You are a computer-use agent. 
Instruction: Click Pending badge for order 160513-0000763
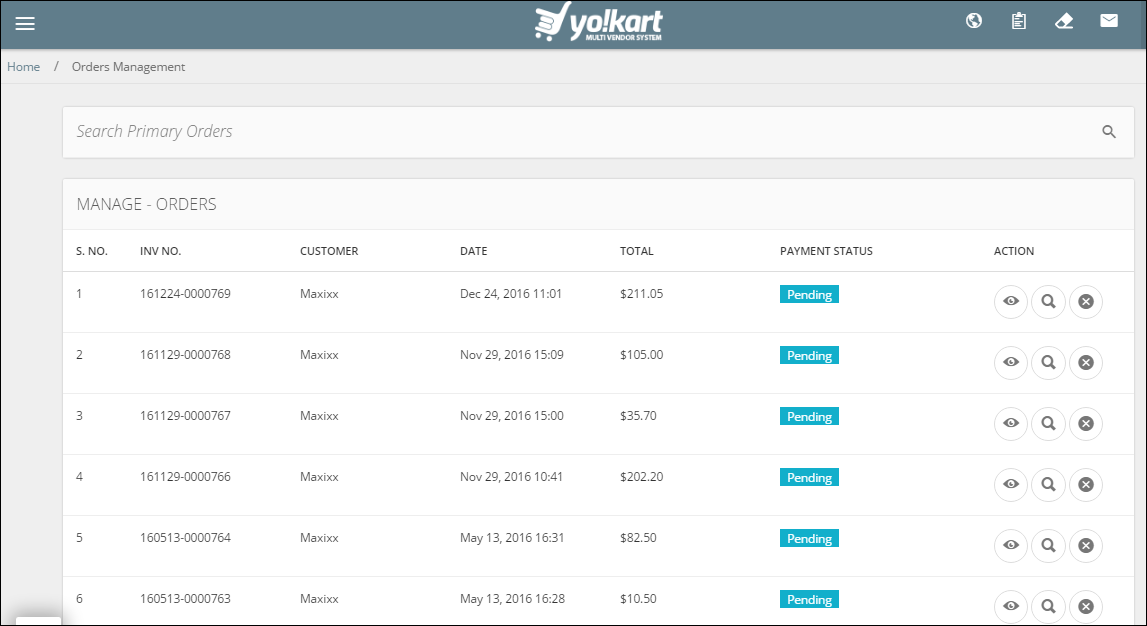pos(809,599)
